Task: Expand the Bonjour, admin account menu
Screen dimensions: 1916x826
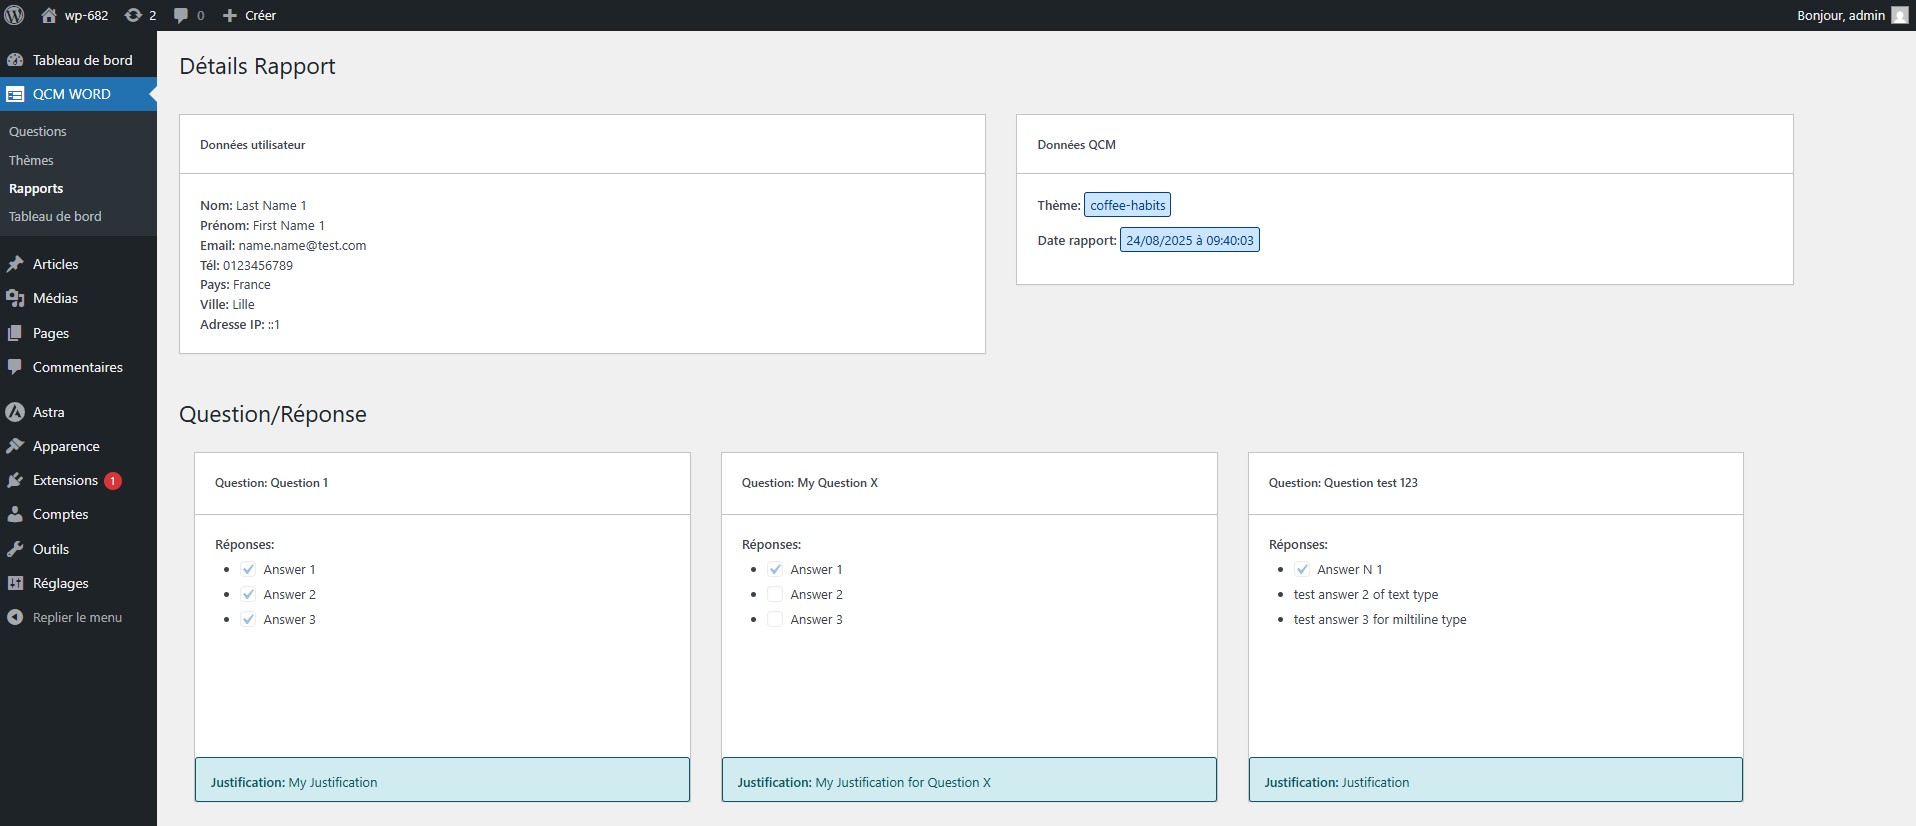Action: [1840, 15]
